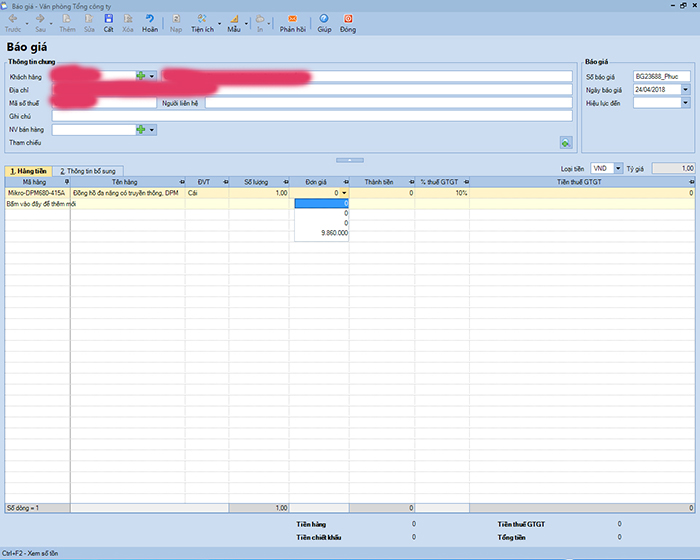The height and width of the screenshot is (560, 700).
Task: Toggle Đơn giá price list dropdown
Action: coord(344,193)
